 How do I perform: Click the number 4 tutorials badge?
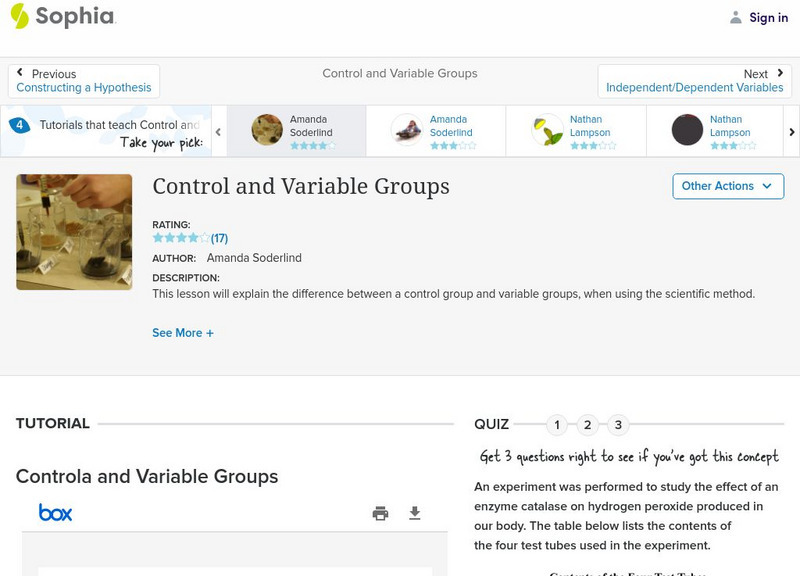click(x=19, y=125)
